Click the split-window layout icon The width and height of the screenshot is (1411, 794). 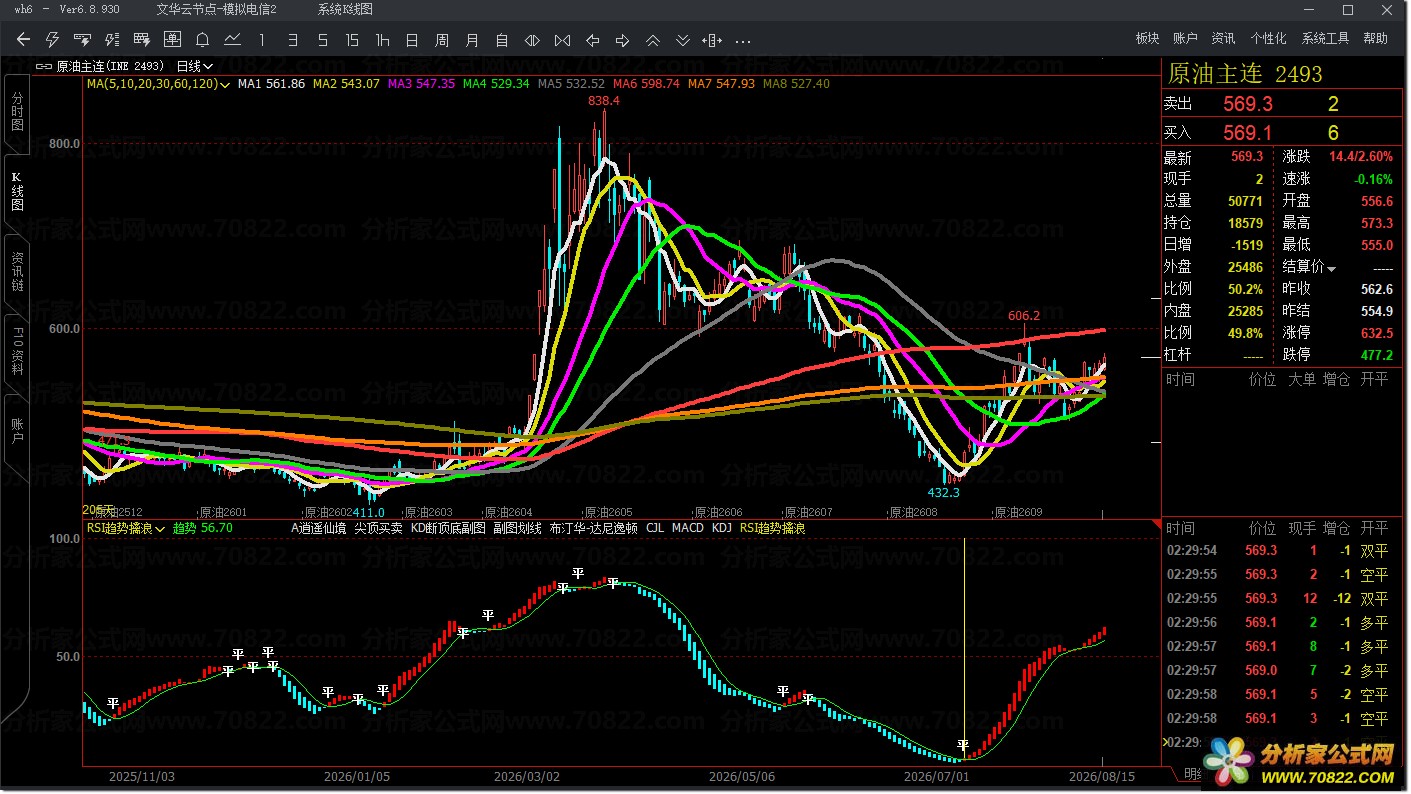(x=712, y=40)
